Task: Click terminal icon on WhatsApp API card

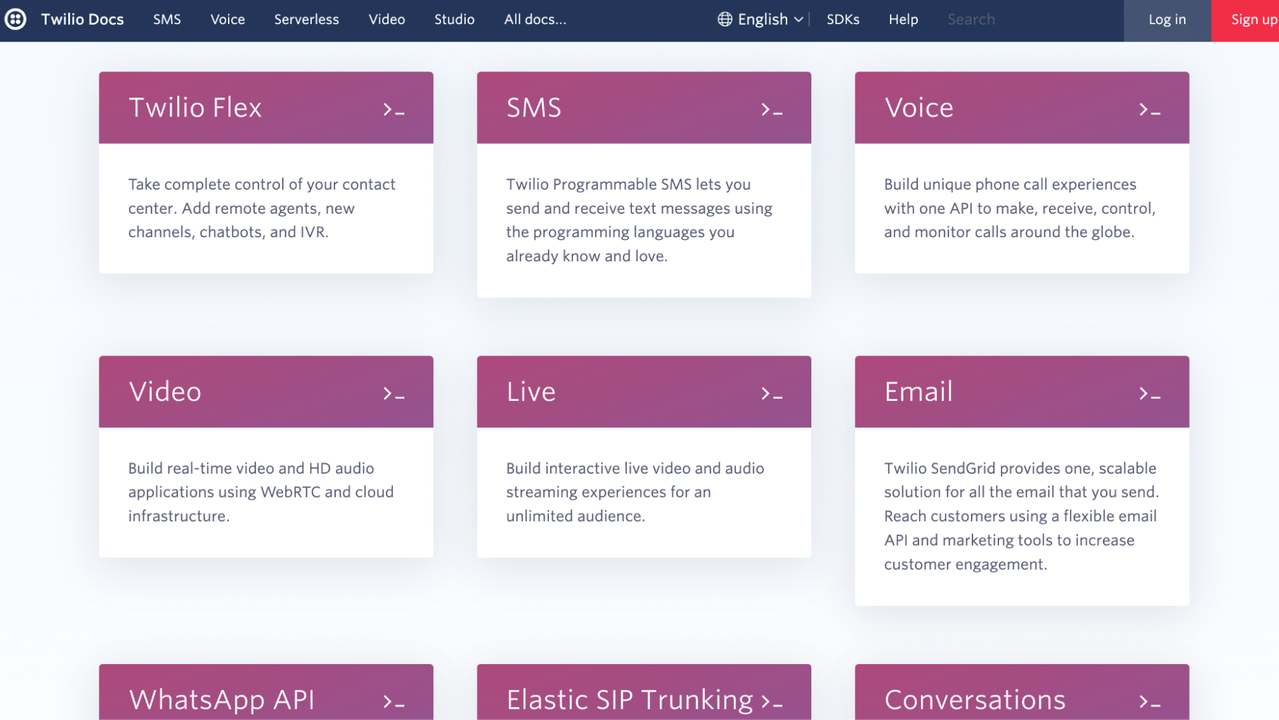Action: point(394,701)
